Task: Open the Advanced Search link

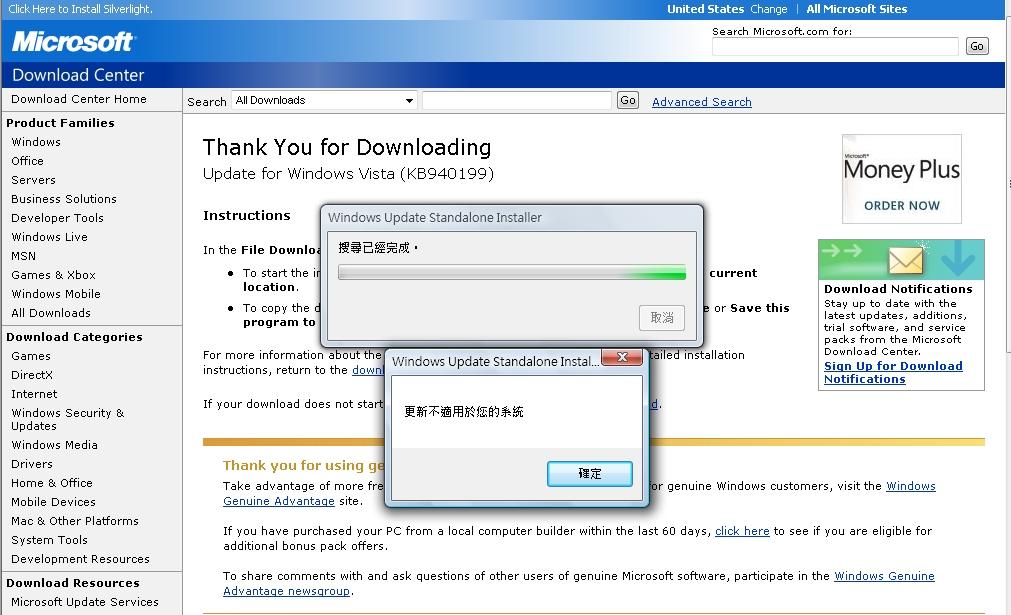Action: click(x=702, y=102)
